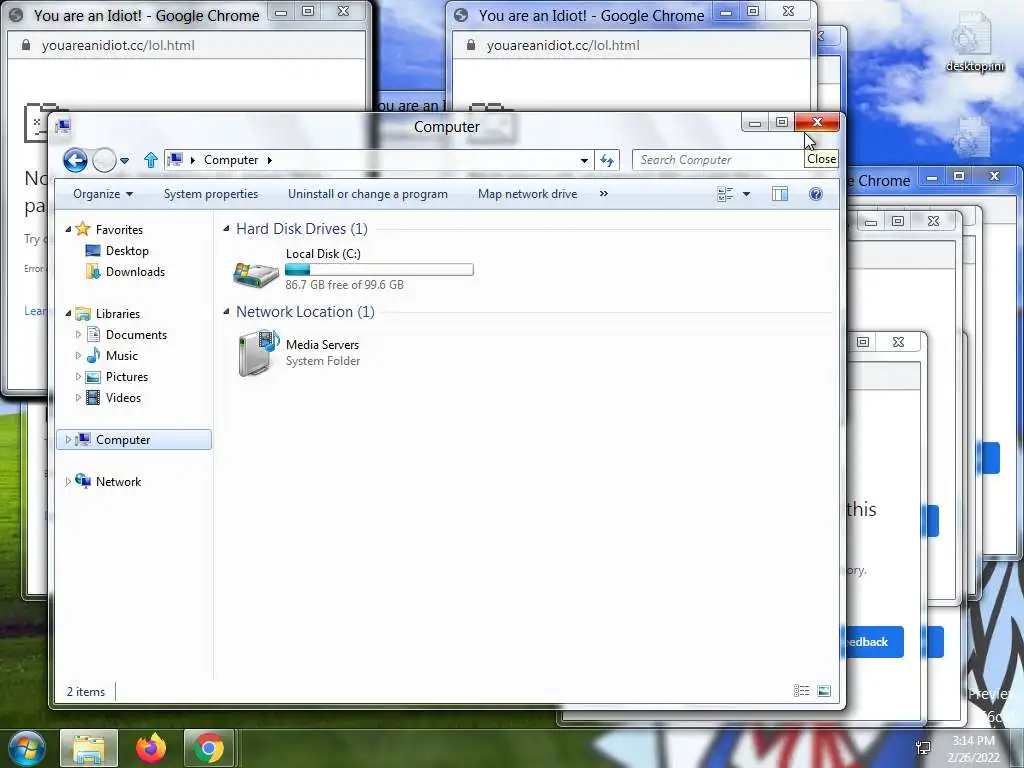Expand the Documents library arrow
This screenshot has width=1024, height=768.
[x=78, y=334]
